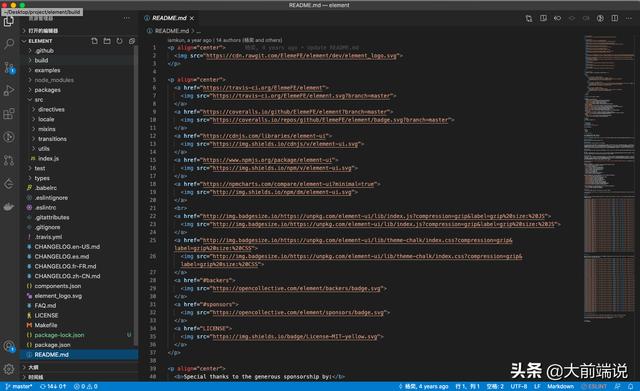
Task: Expand the 大纲 outline section
Action: point(80,367)
